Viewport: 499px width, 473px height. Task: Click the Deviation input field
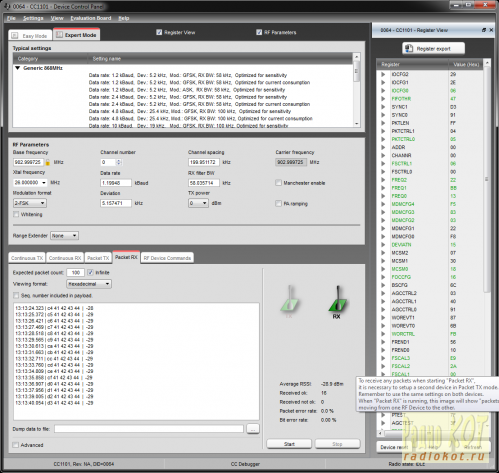116,203
